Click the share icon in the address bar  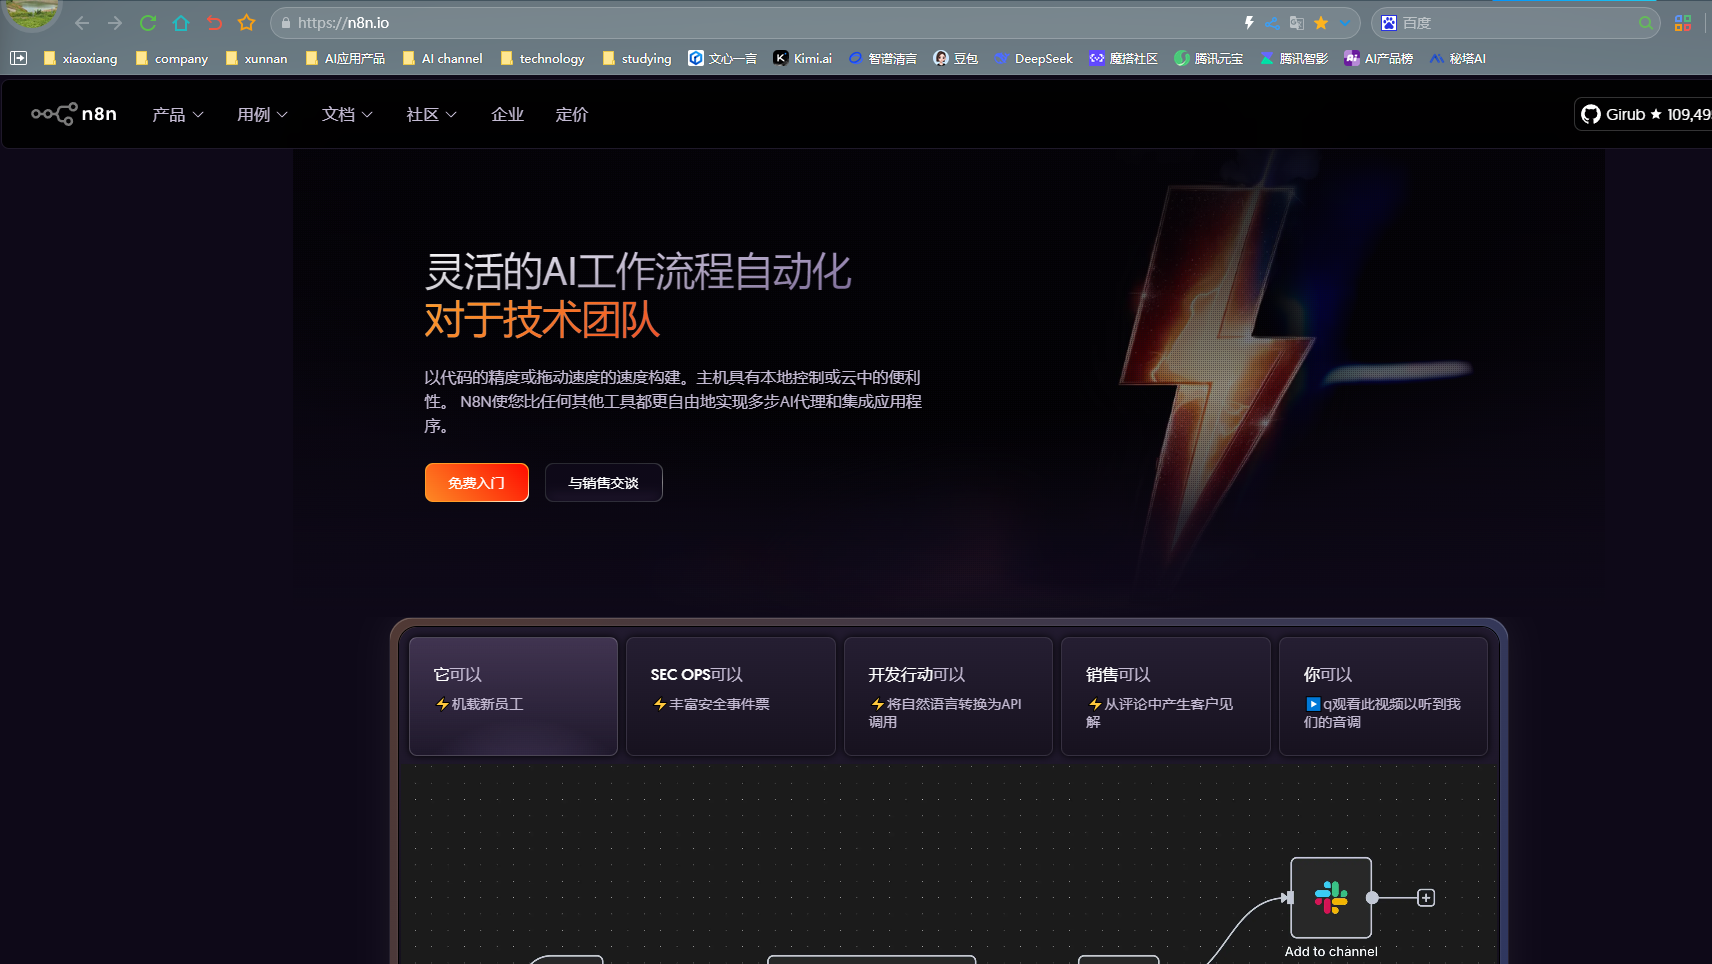[x=1273, y=23]
